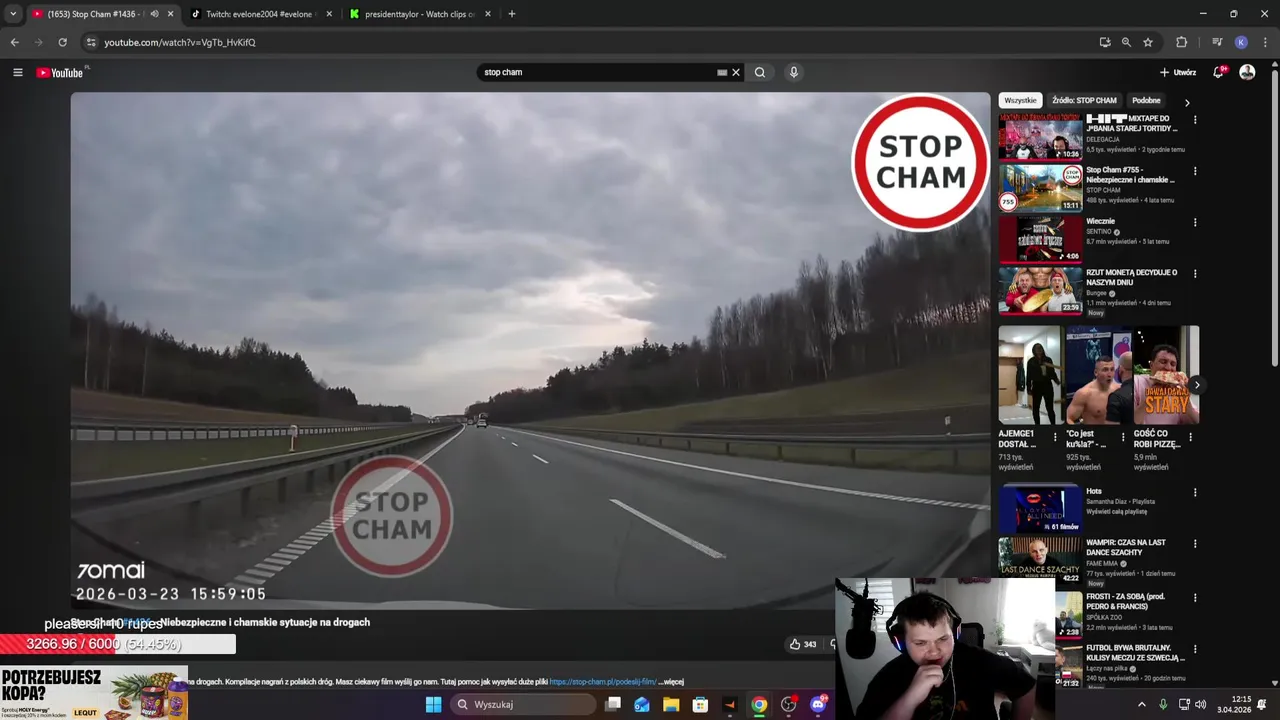View site information icon in address bar
The width and height of the screenshot is (1280, 720).
(91, 42)
